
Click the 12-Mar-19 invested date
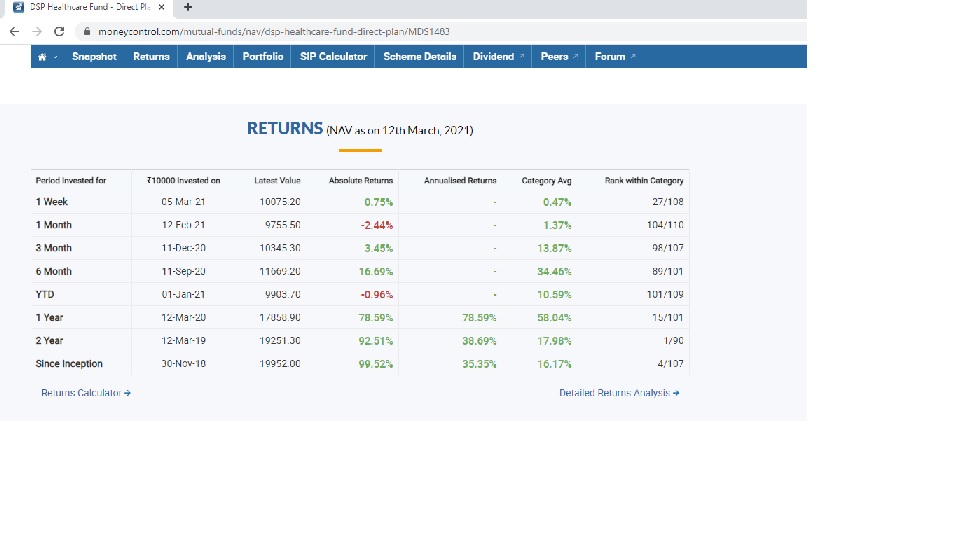click(x=183, y=341)
